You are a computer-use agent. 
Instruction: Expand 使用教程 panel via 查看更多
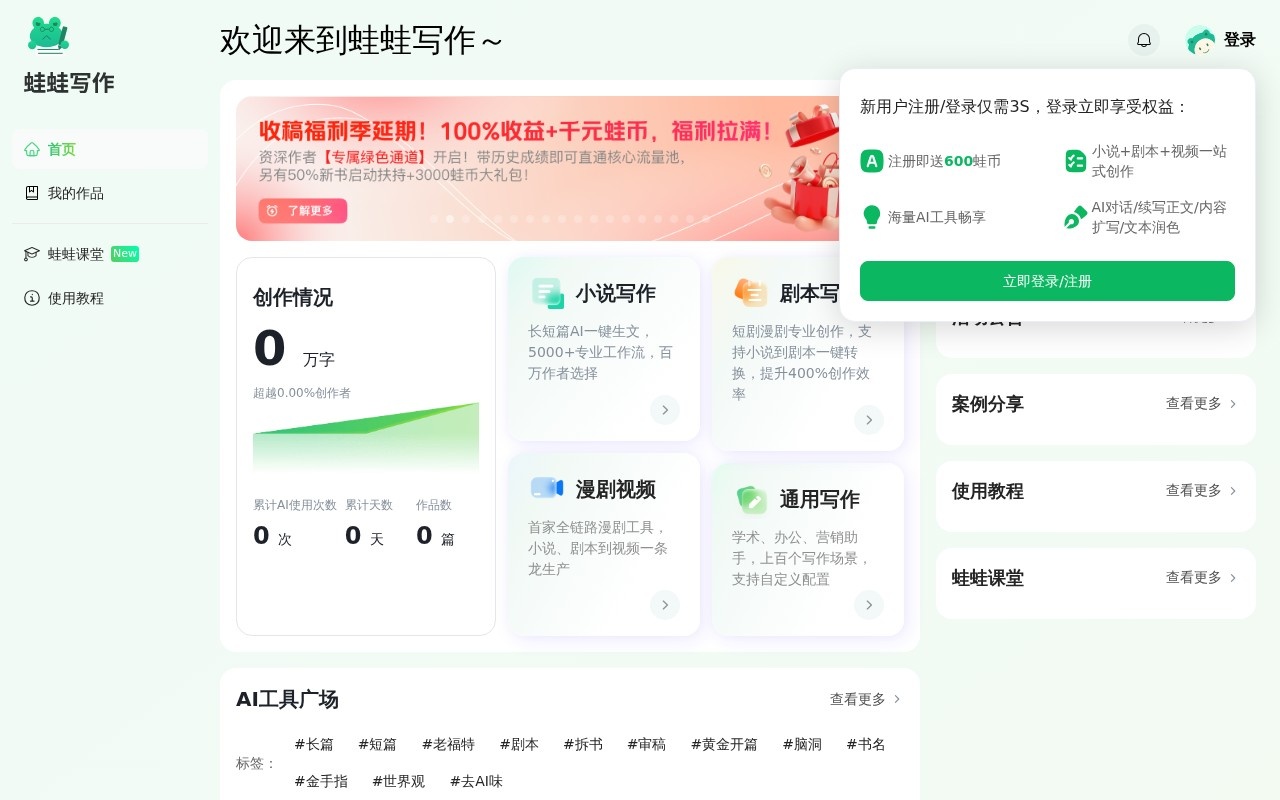tap(1201, 491)
